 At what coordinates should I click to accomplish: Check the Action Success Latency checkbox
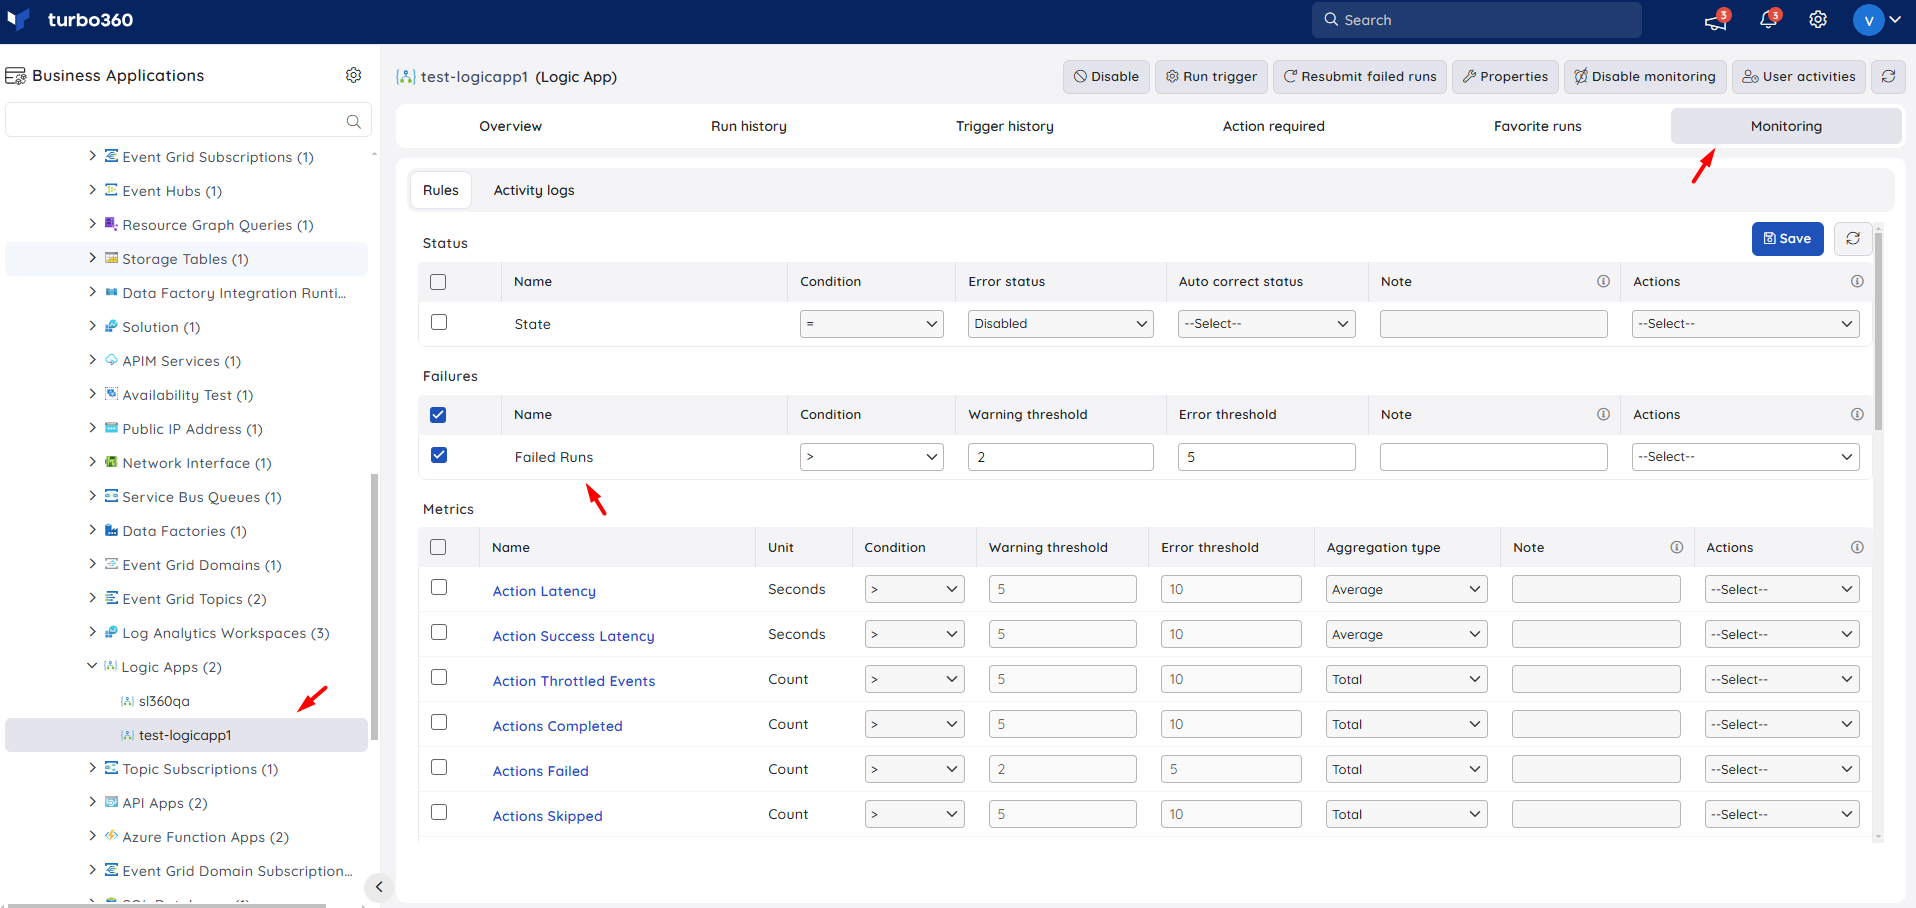pyautogui.click(x=438, y=632)
